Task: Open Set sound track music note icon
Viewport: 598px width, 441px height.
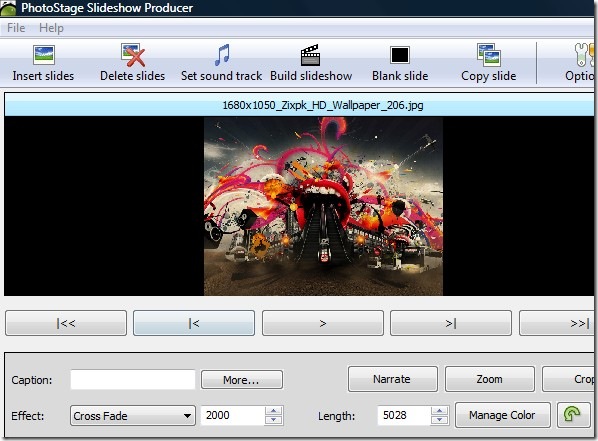Action: (x=222, y=55)
